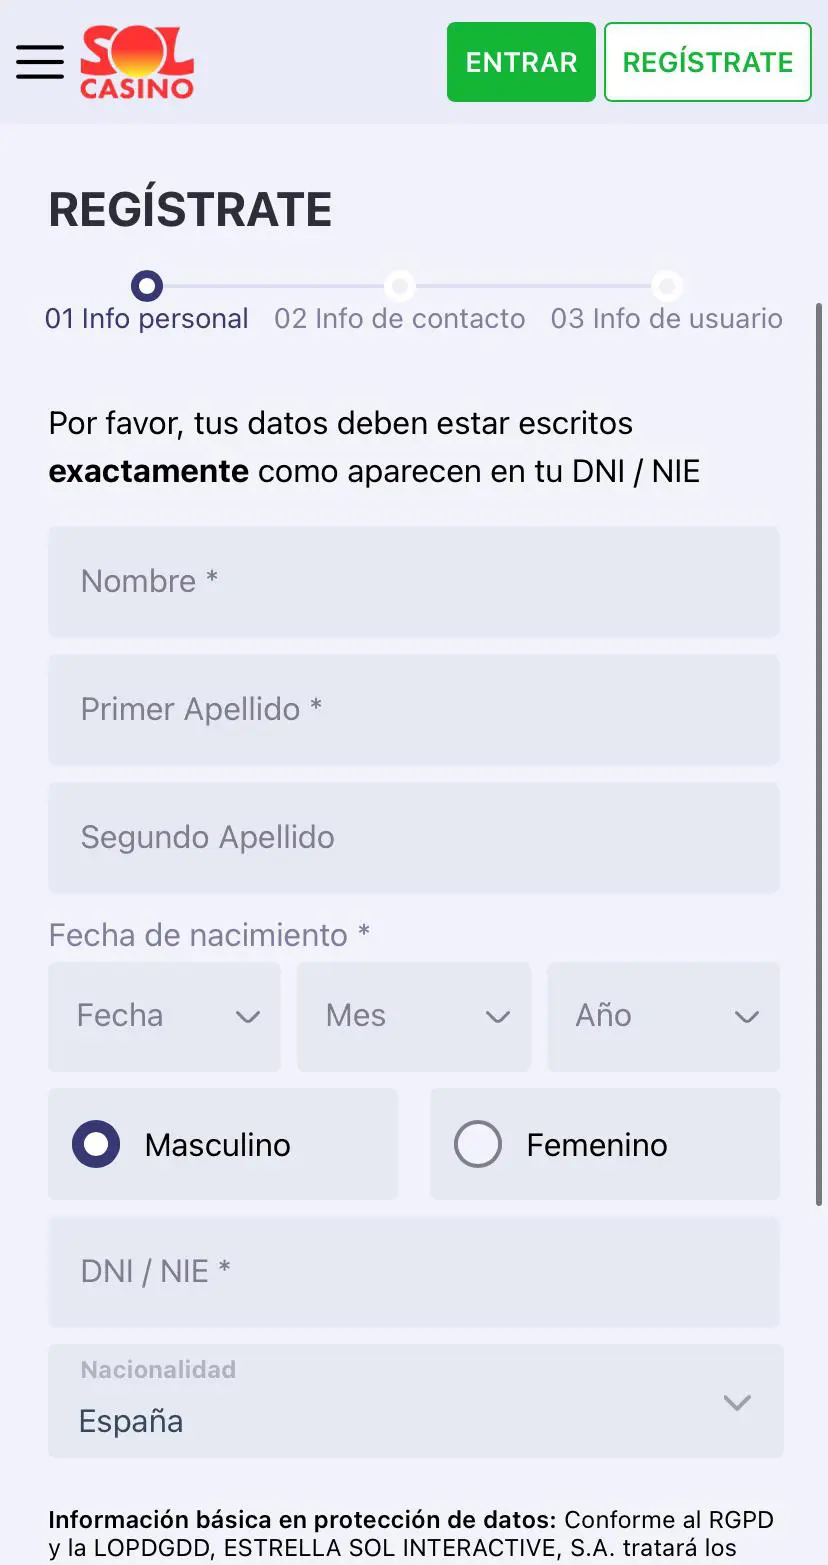Viewport: 828px width, 1565px height.
Task: Focus the Nombre input field
Action: pos(413,582)
